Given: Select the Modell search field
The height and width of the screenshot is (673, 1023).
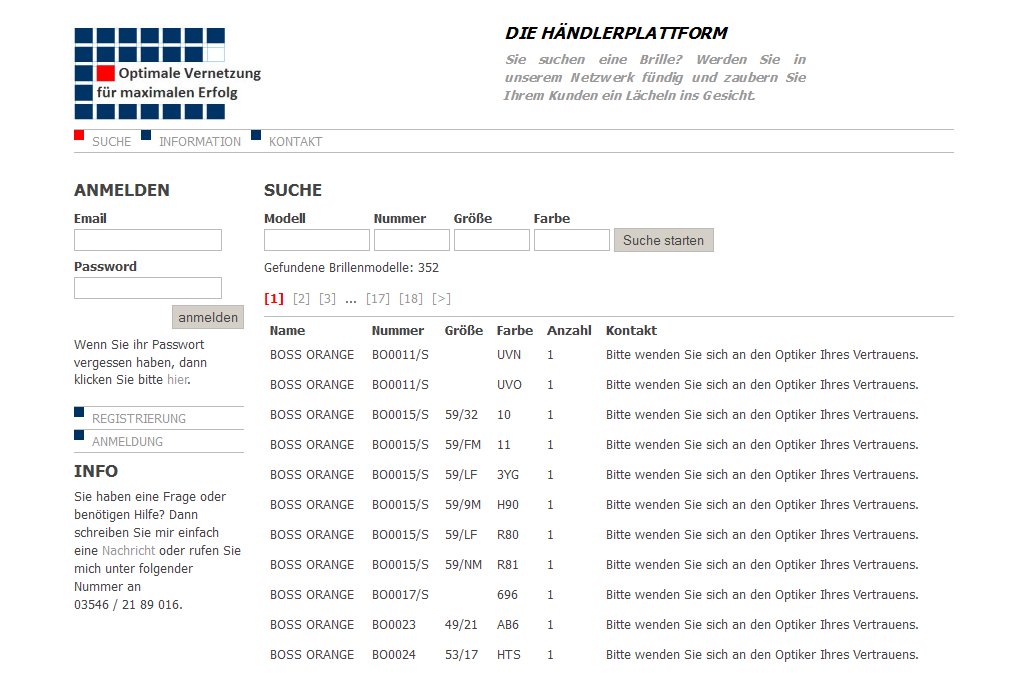Looking at the screenshot, I should [x=316, y=240].
